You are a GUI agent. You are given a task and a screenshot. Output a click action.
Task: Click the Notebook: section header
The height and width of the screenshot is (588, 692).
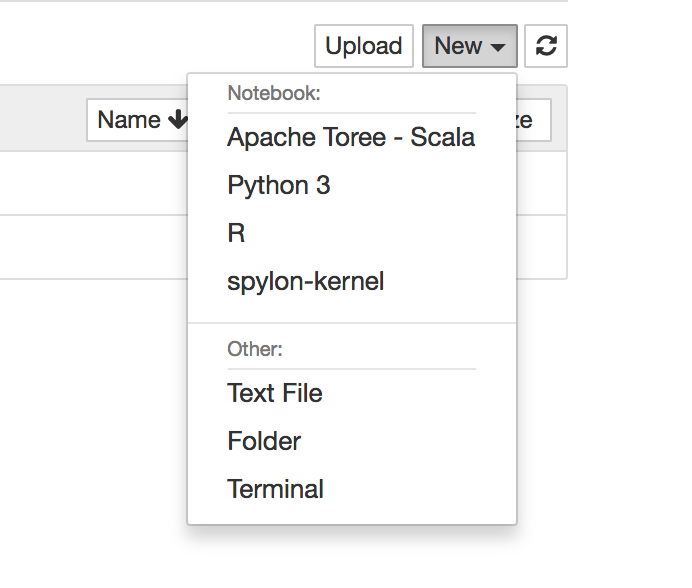[273, 94]
